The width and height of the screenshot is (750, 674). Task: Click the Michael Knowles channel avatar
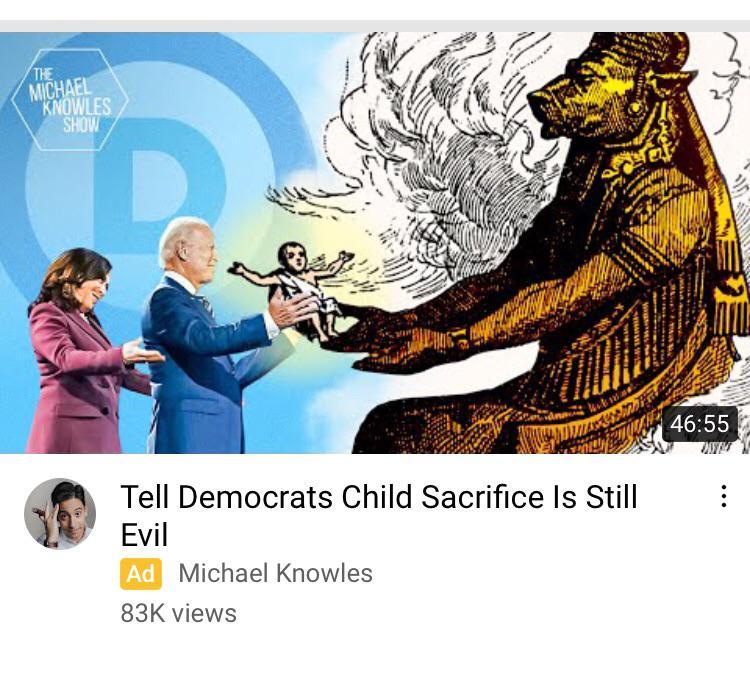[60, 513]
